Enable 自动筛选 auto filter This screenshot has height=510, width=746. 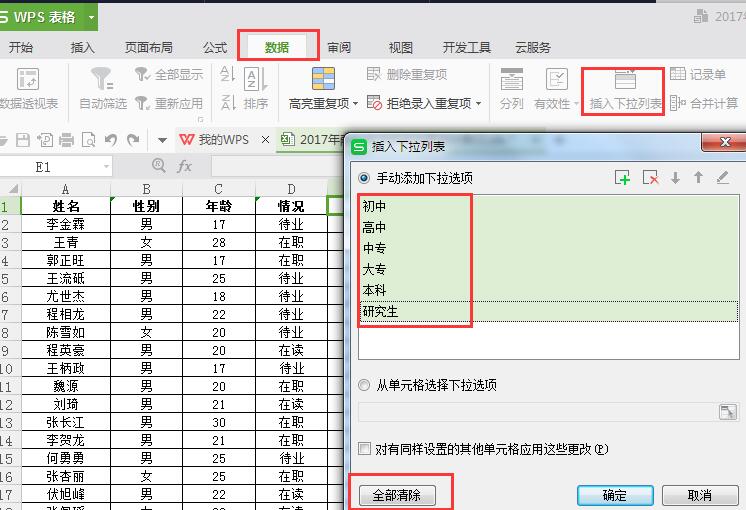click(x=103, y=88)
